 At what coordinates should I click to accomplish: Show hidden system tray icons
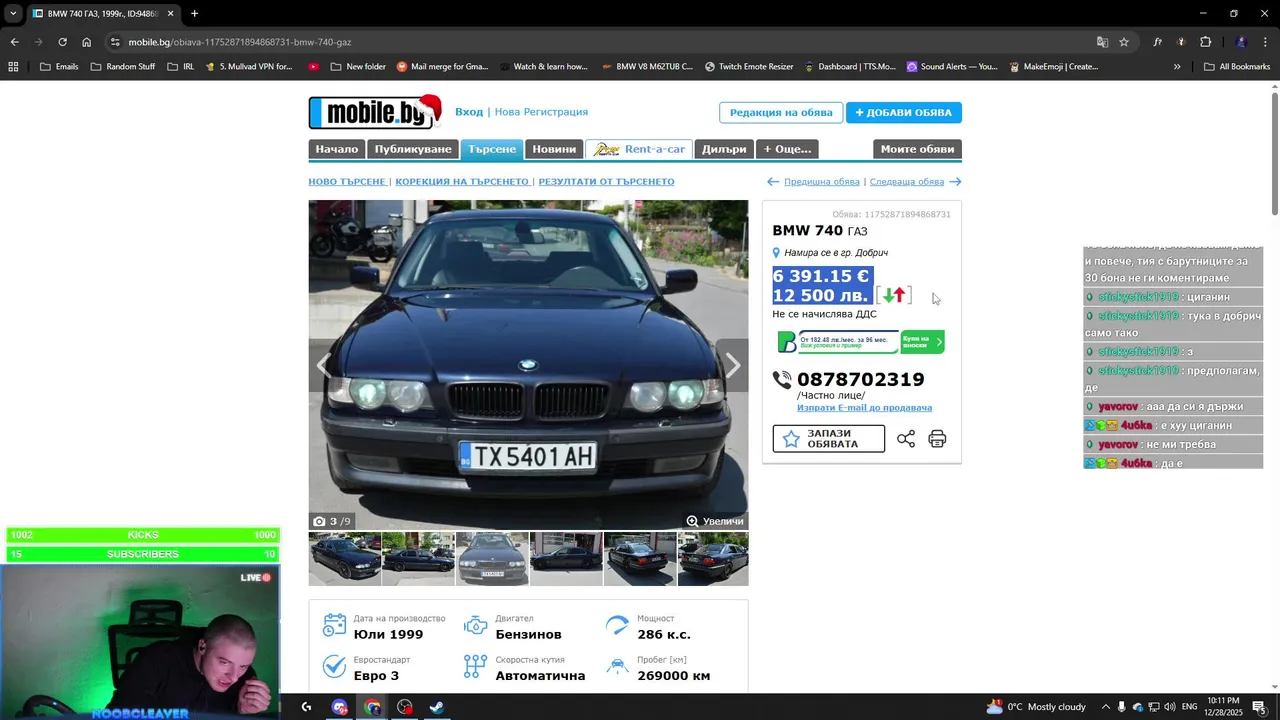click(1105, 707)
